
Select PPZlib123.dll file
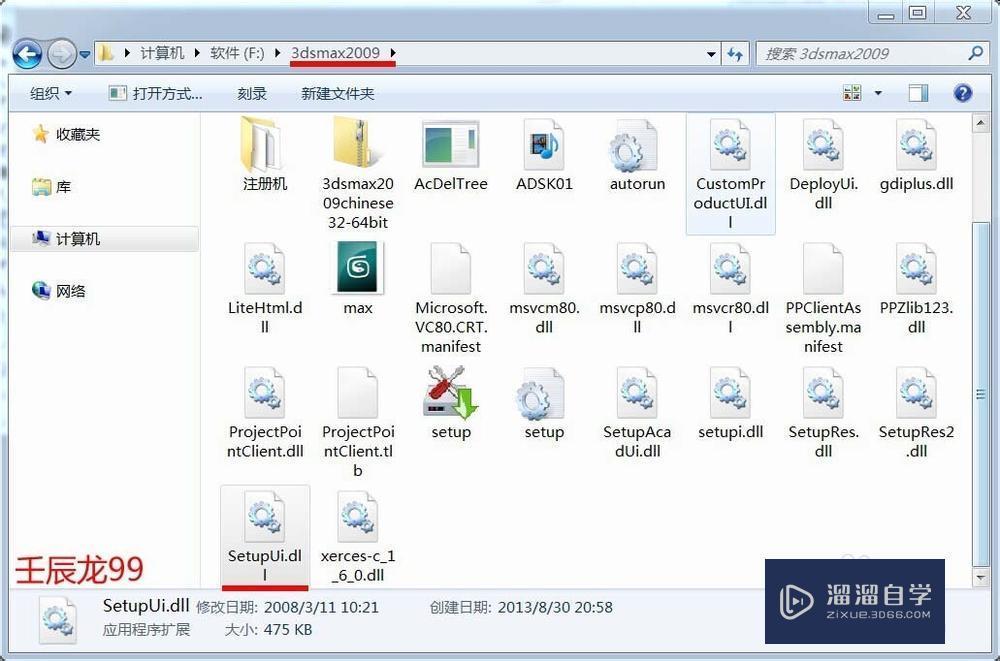916,289
